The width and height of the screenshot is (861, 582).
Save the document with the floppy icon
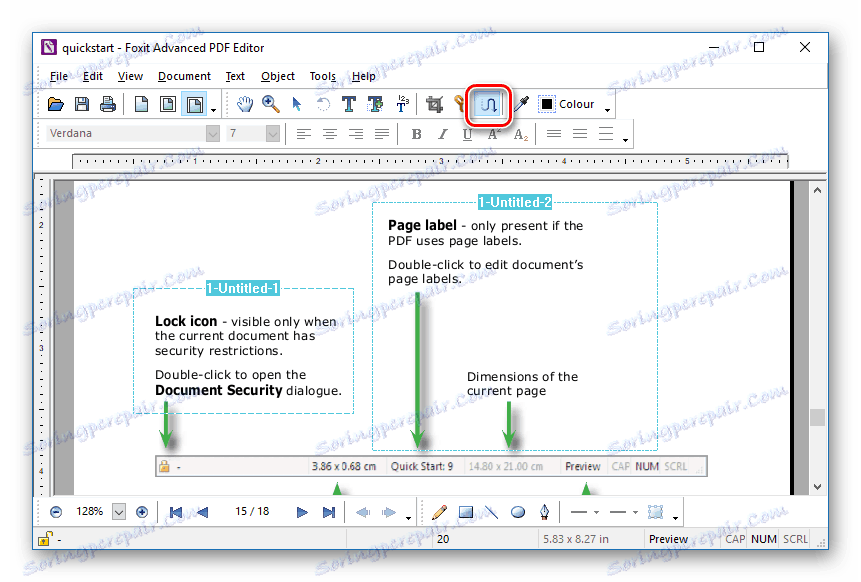(x=82, y=104)
